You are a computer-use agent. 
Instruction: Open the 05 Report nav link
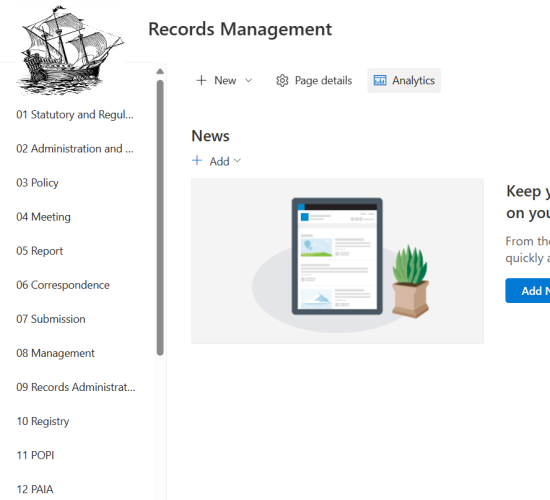[x=40, y=251]
